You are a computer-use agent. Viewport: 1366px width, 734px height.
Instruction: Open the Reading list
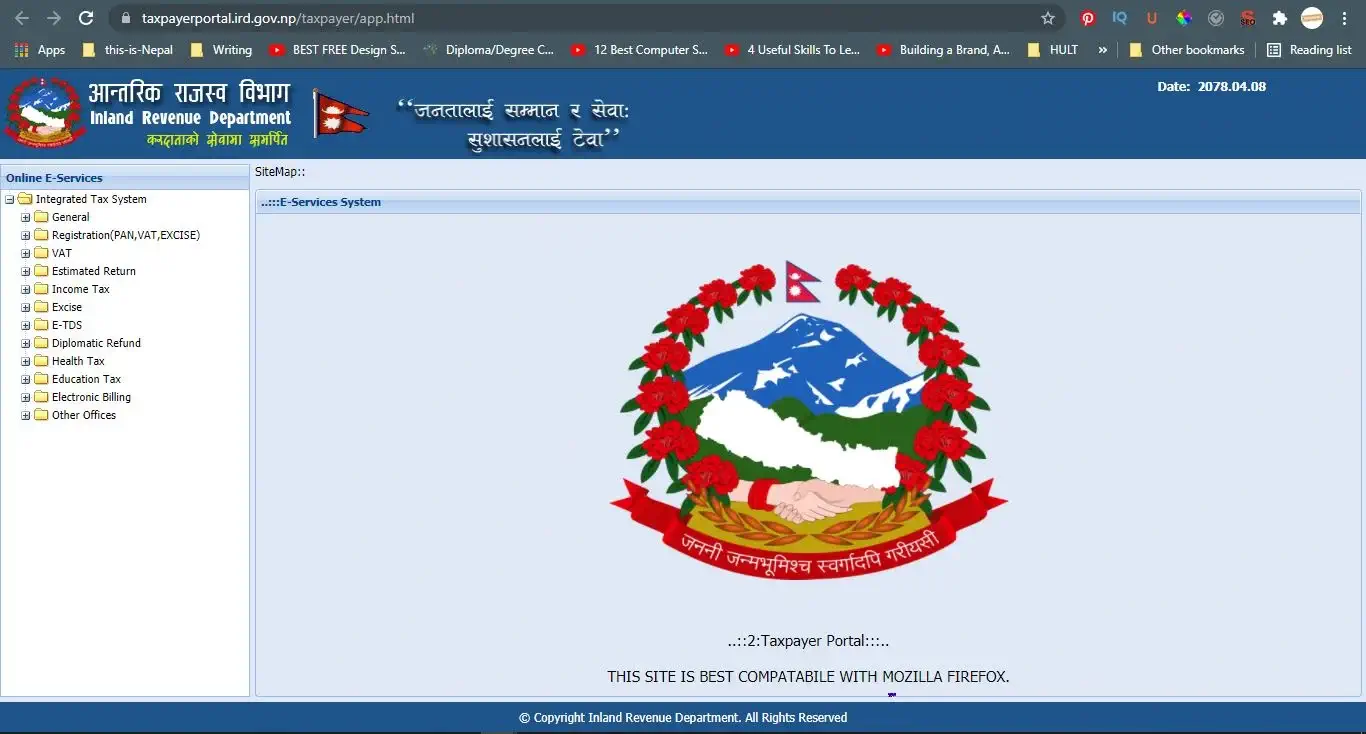point(1309,50)
